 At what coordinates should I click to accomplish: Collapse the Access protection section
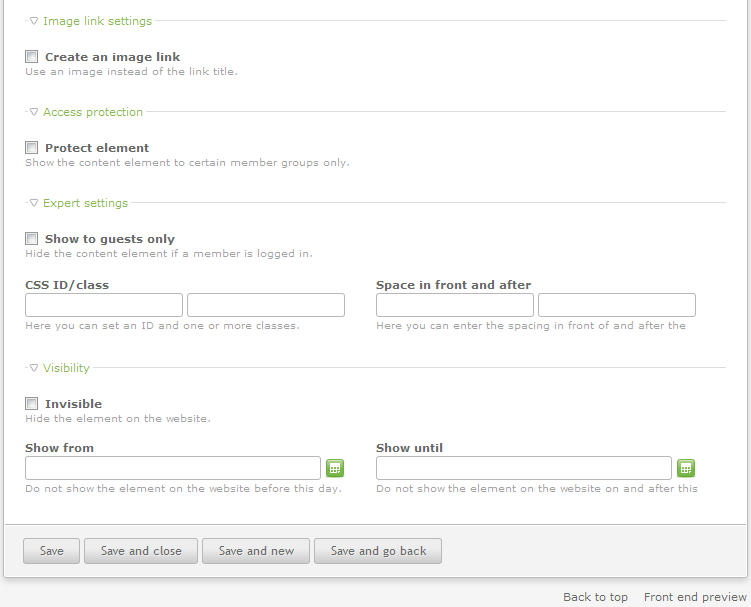[87, 112]
